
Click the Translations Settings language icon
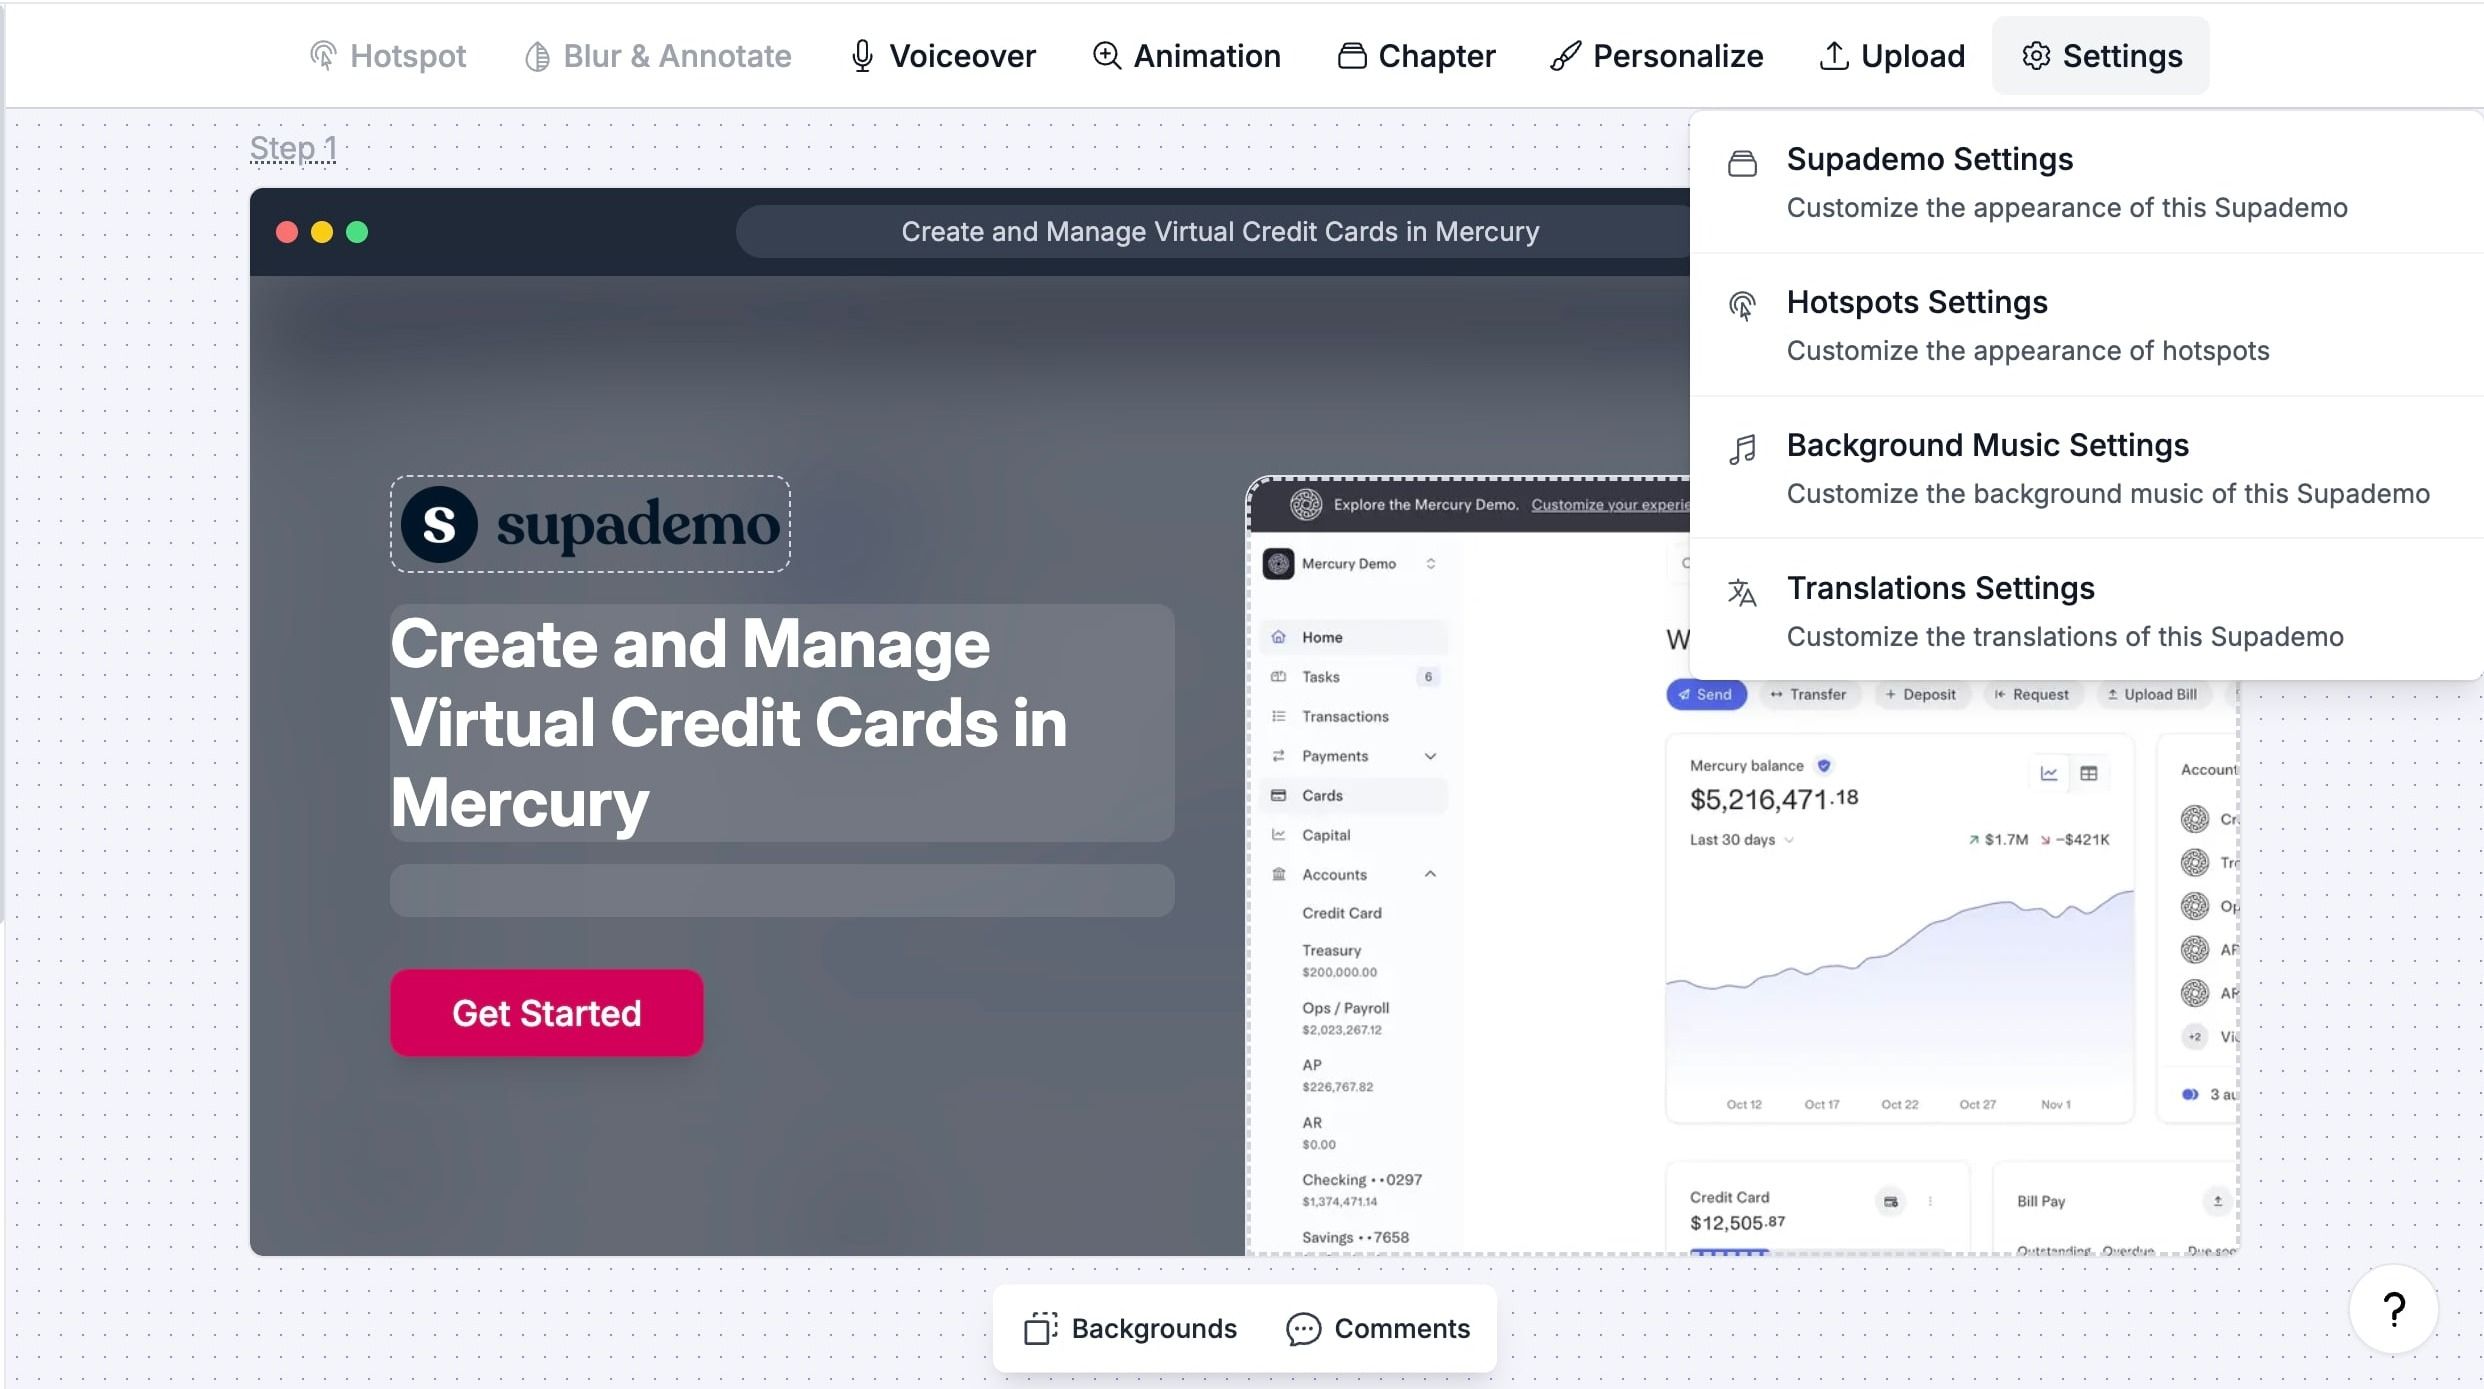point(1742,592)
